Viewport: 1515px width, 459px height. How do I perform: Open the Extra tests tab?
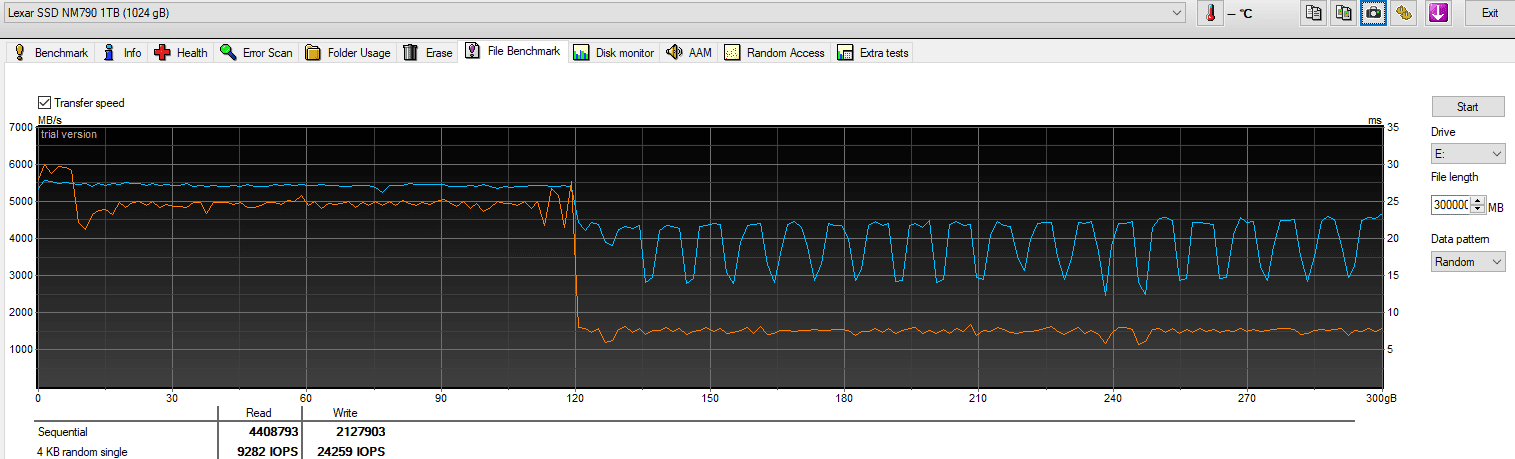pos(873,53)
